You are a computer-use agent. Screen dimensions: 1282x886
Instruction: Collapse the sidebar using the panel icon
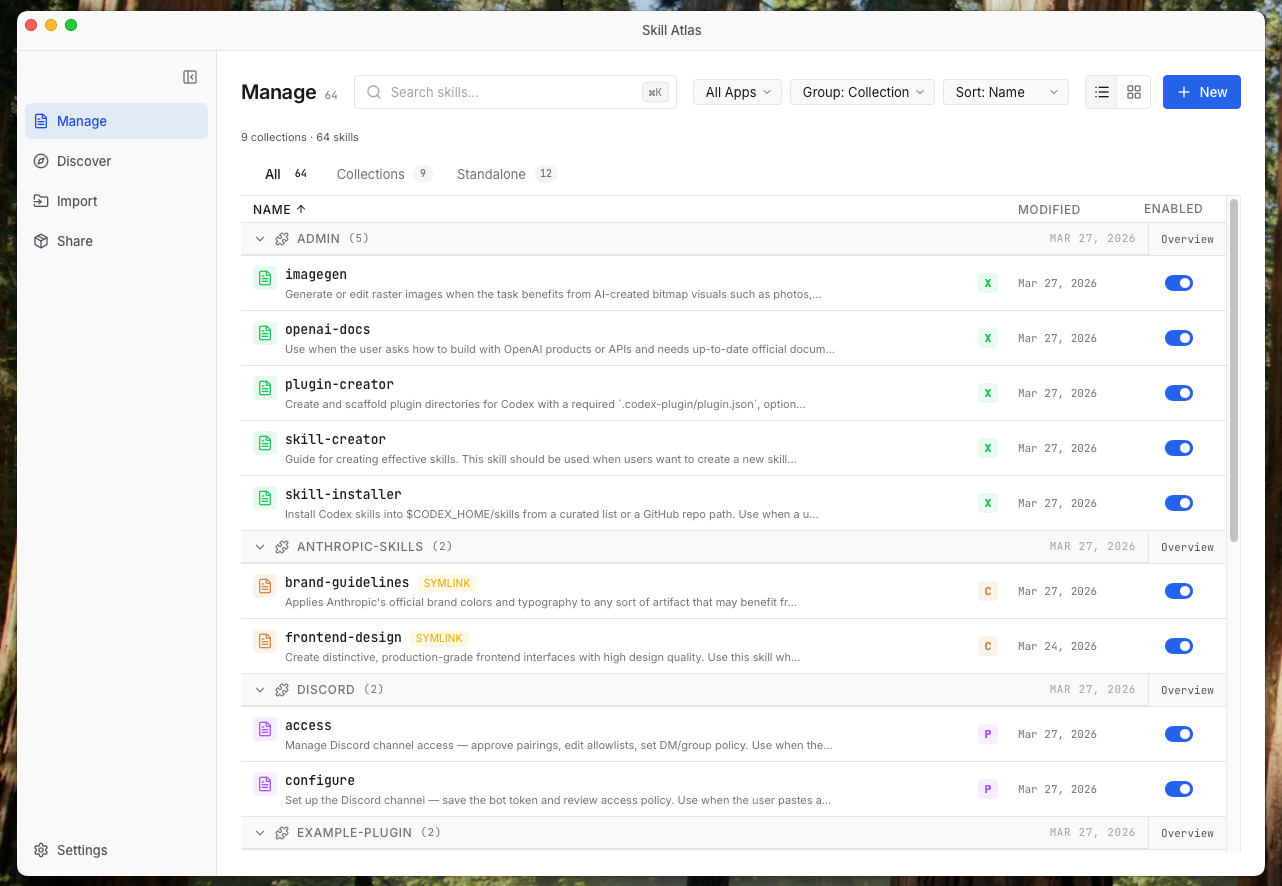tap(189, 77)
